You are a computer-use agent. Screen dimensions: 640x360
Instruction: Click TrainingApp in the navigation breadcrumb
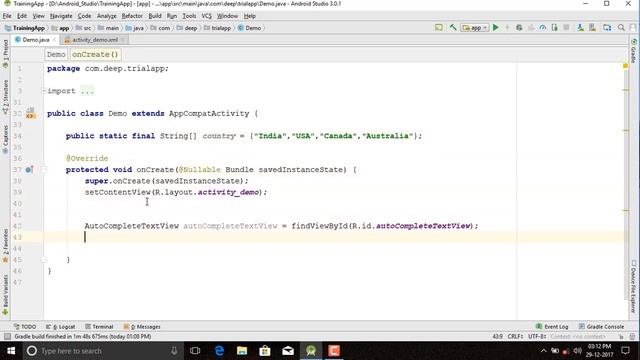coord(25,28)
